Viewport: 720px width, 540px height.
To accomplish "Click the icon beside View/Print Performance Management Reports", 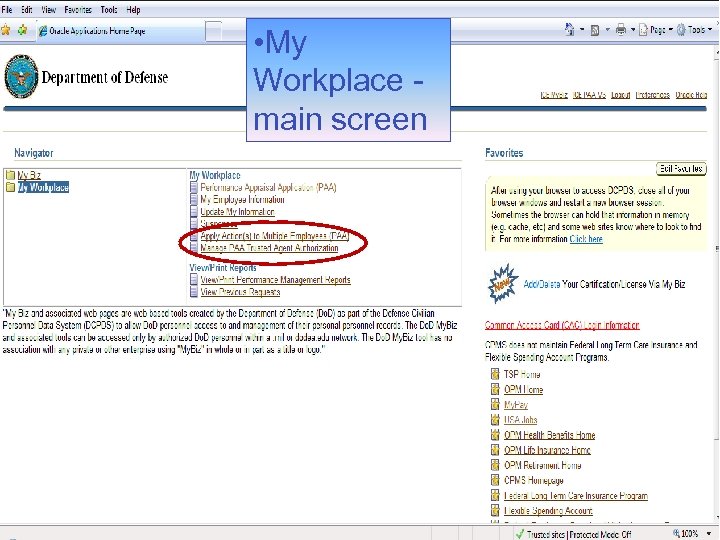I will coord(194,280).
